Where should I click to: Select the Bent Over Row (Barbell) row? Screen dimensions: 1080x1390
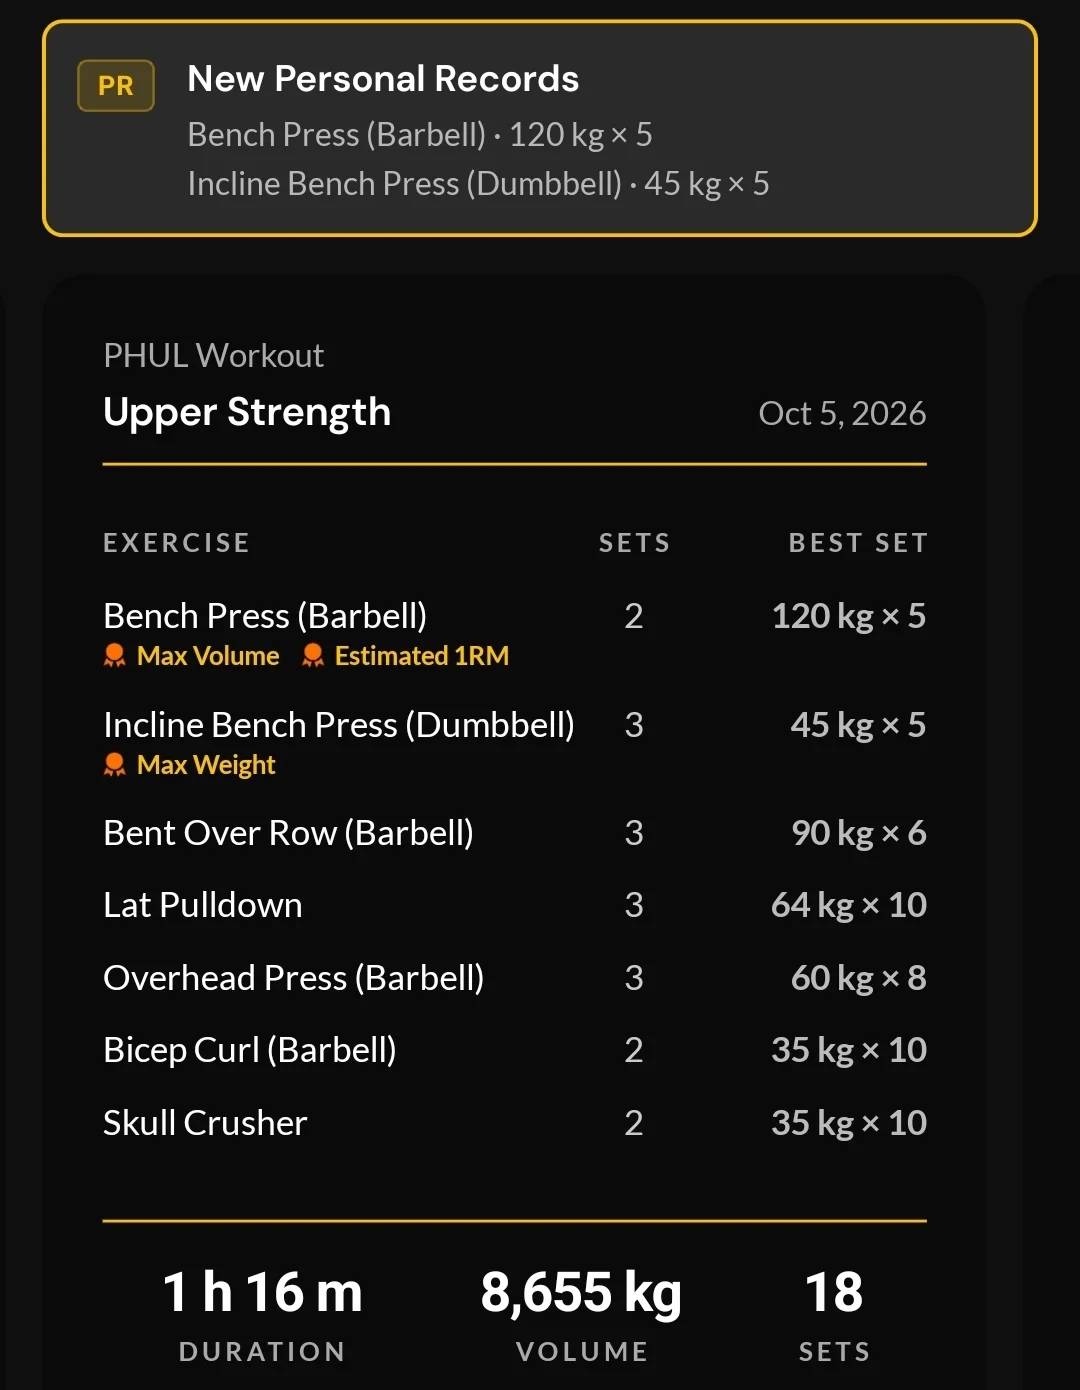[515, 833]
